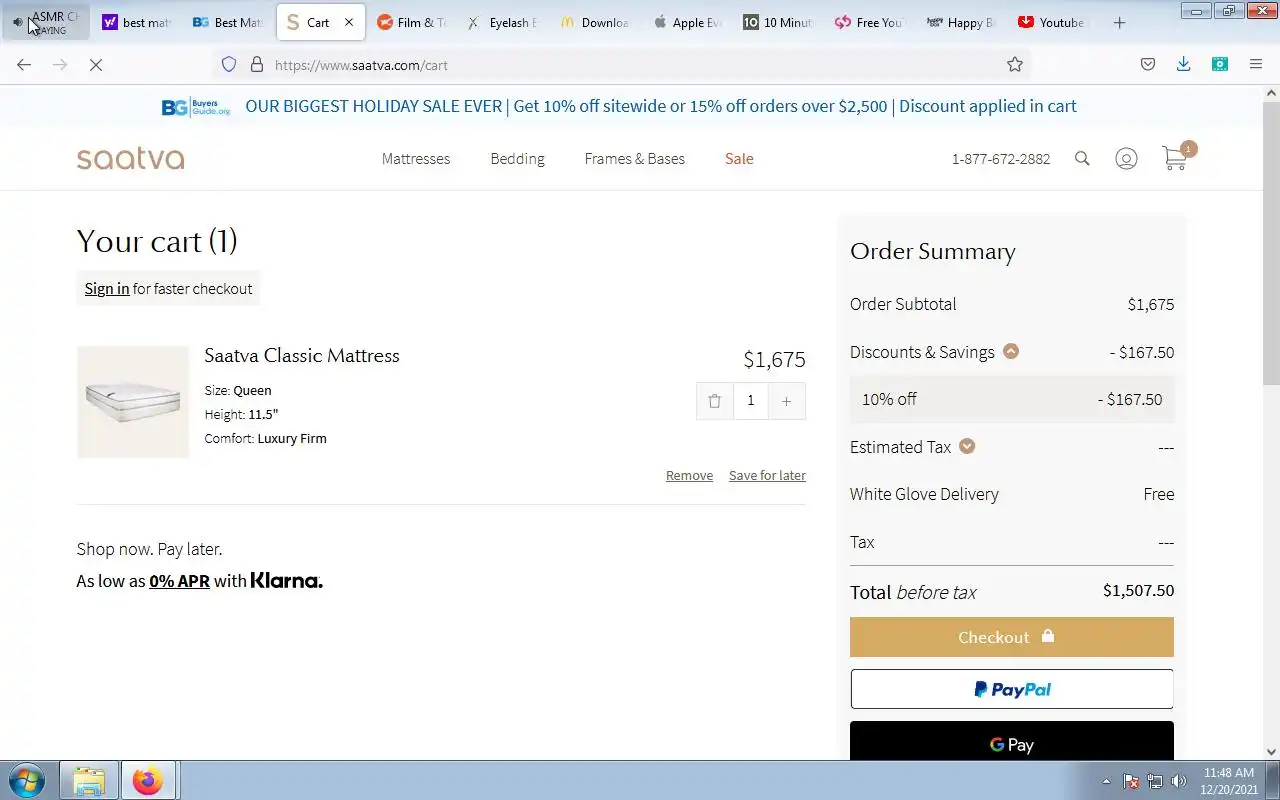The width and height of the screenshot is (1280, 800).
Task: Open the Pocket save icon
Action: point(1148,64)
